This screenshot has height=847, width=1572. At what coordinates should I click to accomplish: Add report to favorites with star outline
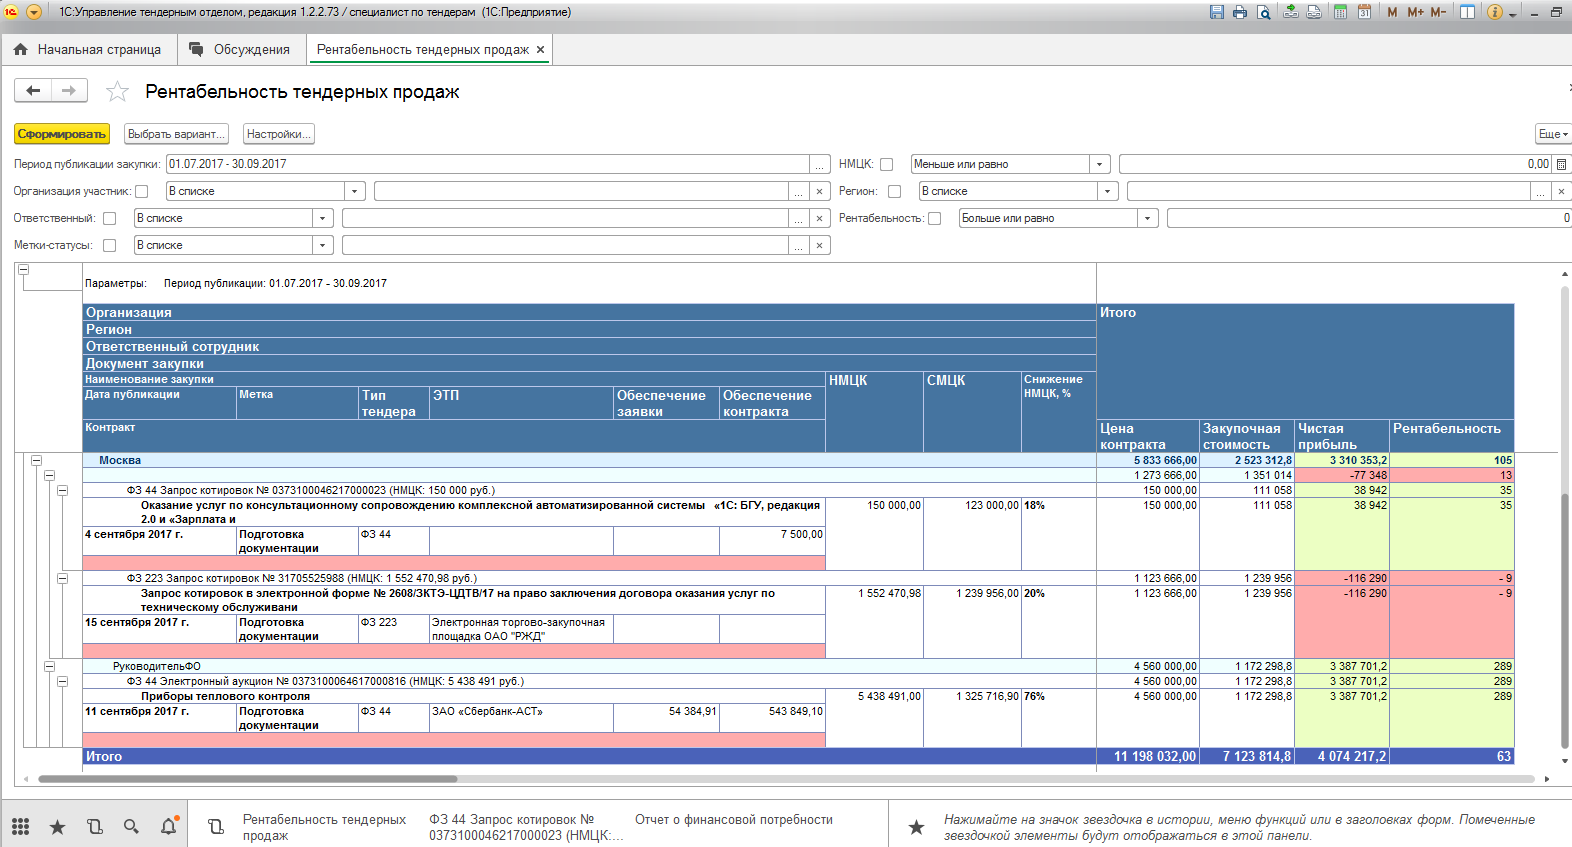tap(117, 92)
